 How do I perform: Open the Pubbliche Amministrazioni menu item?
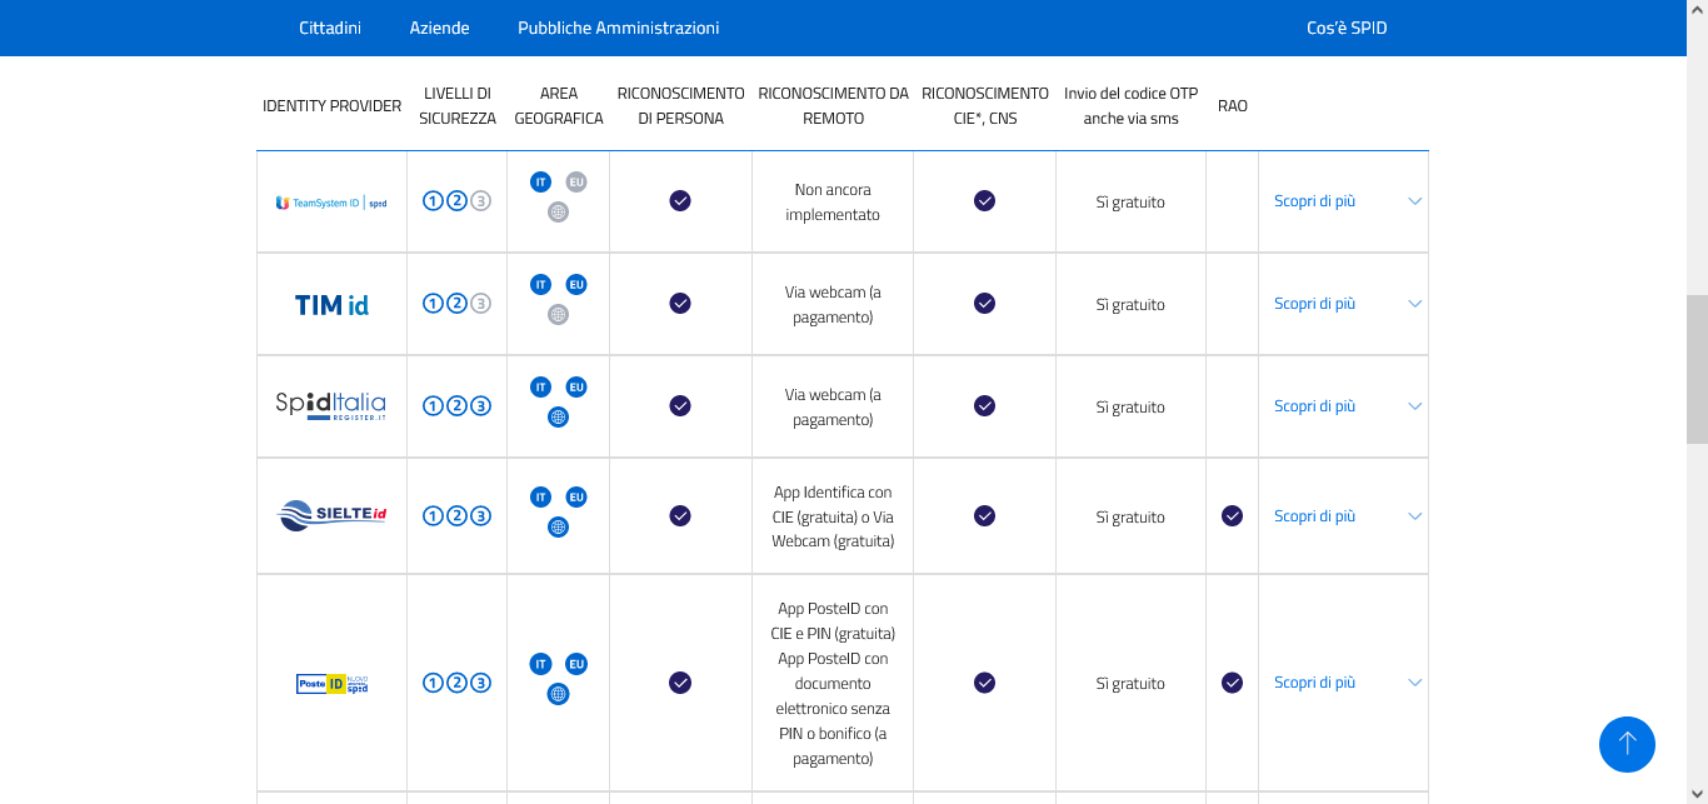pos(618,28)
